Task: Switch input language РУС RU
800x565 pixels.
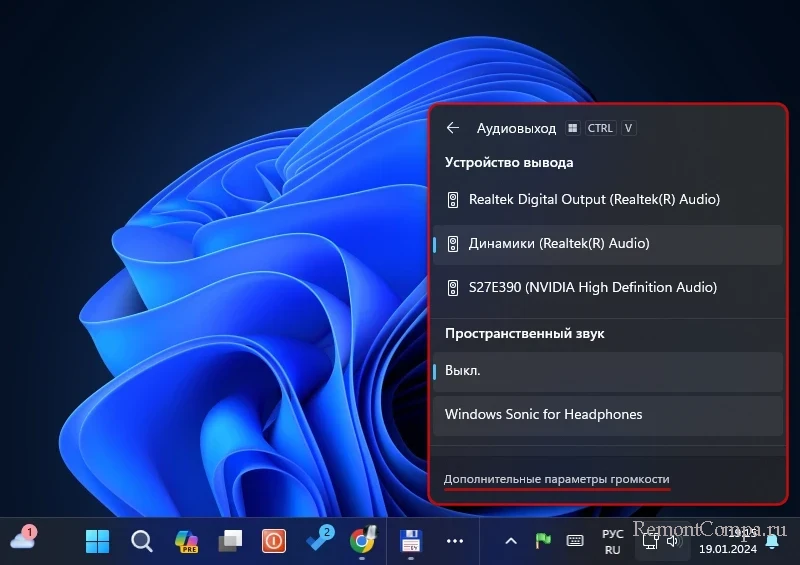Action: (x=613, y=542)
